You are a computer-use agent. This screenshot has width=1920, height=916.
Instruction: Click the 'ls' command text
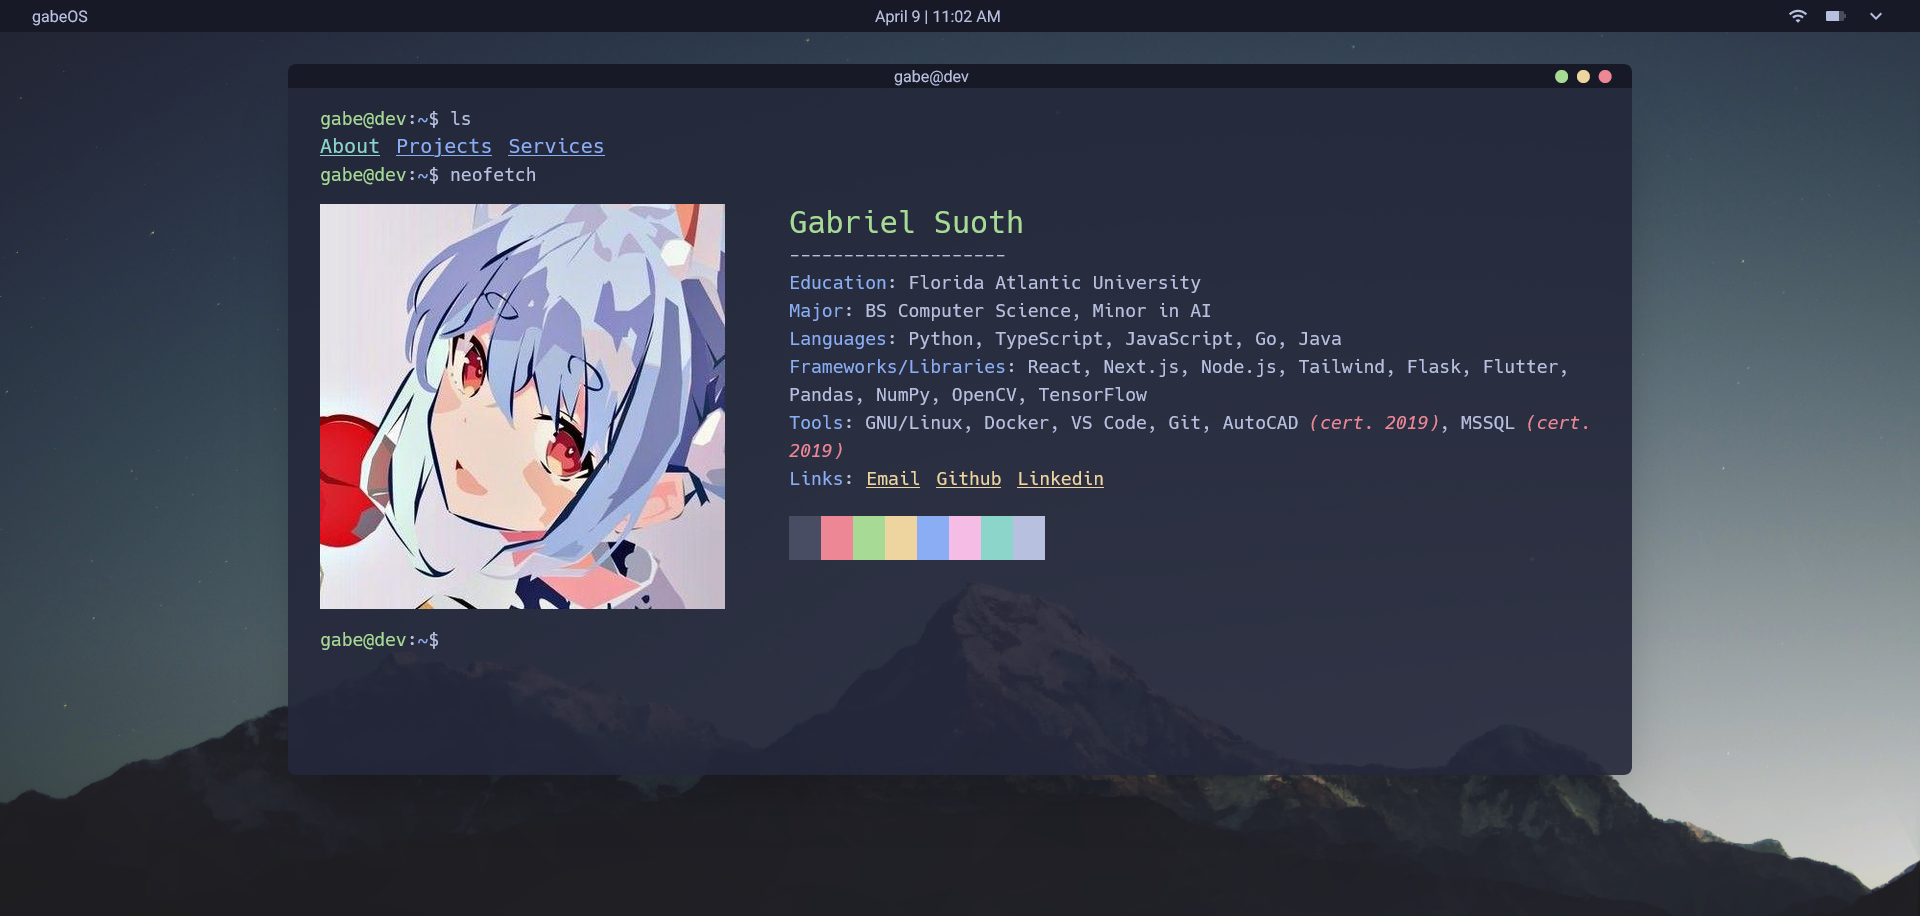tap(460, 119)
